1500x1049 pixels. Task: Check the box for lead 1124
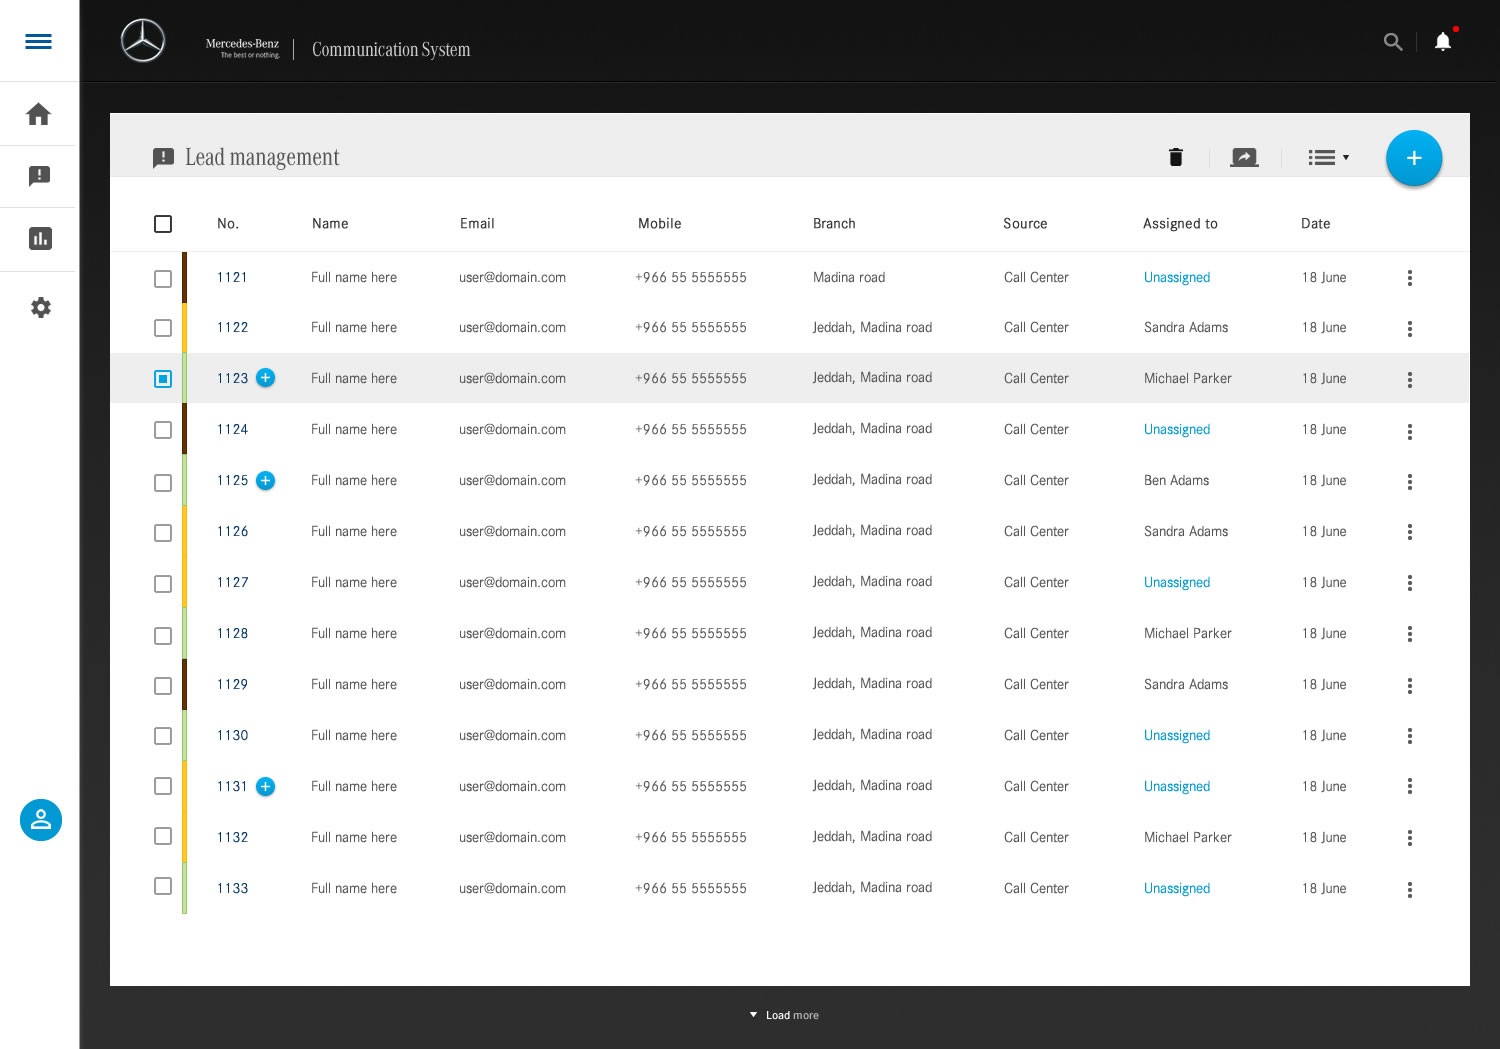(x=163, y=430)
